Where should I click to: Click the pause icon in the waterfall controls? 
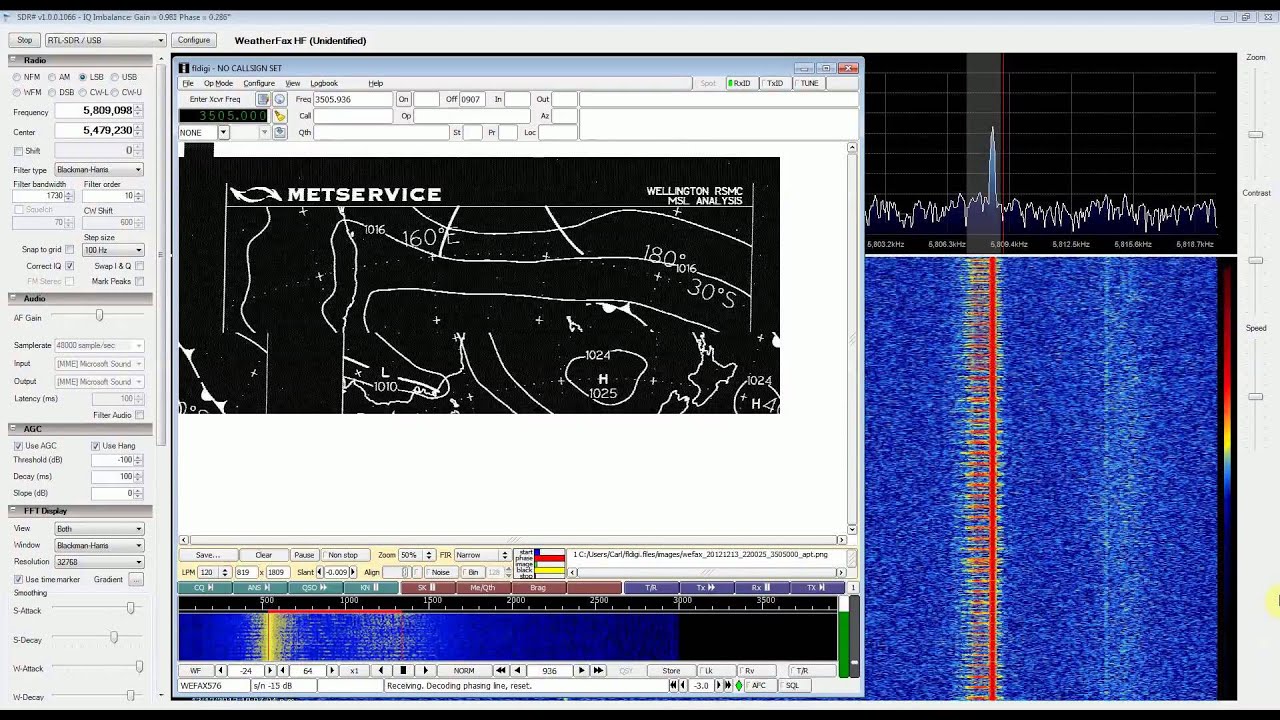[x=403, y=671]
